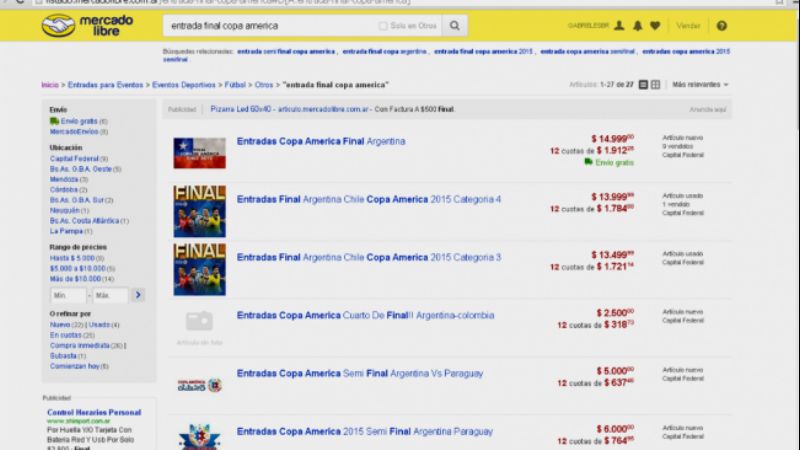Check the 'Solo en Otros' checkbox
800x450 pixels.
point(384,26)
